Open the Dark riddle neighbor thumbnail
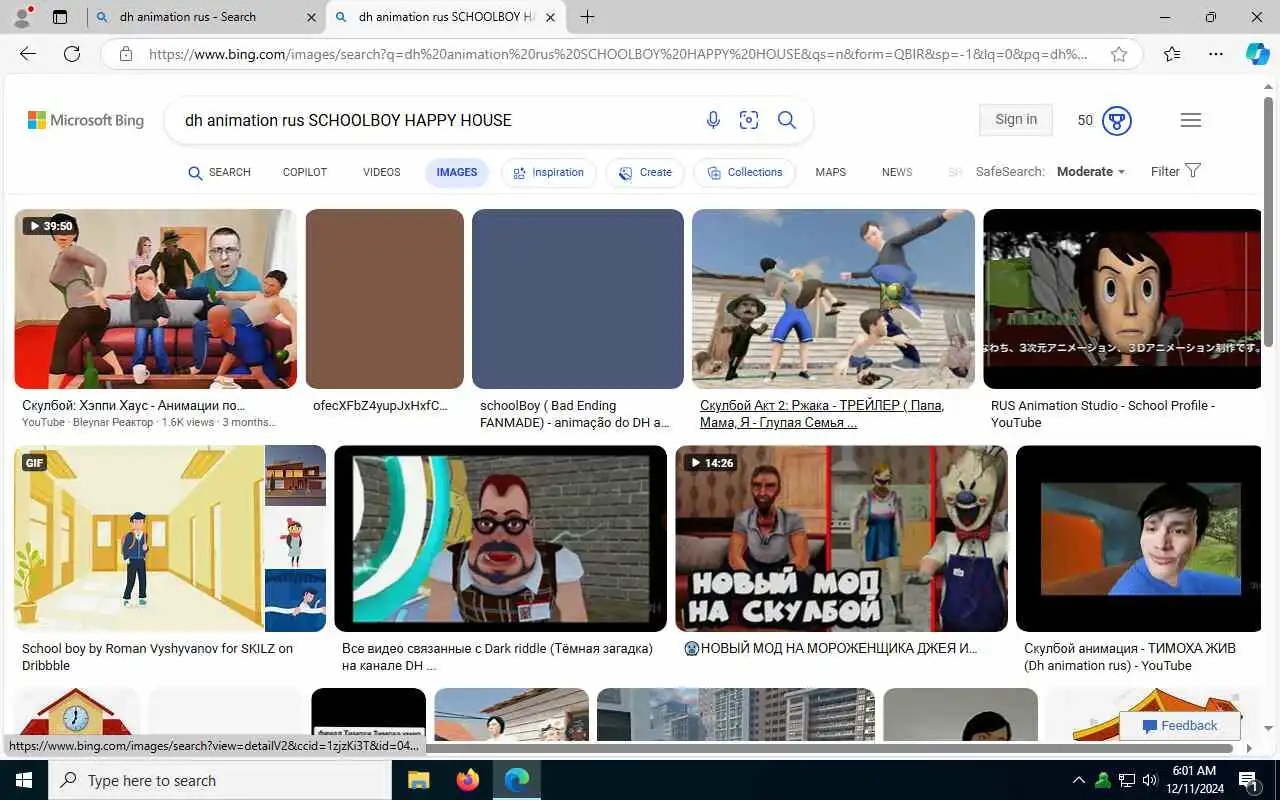 pyautogui.click(x=500, y=538)
